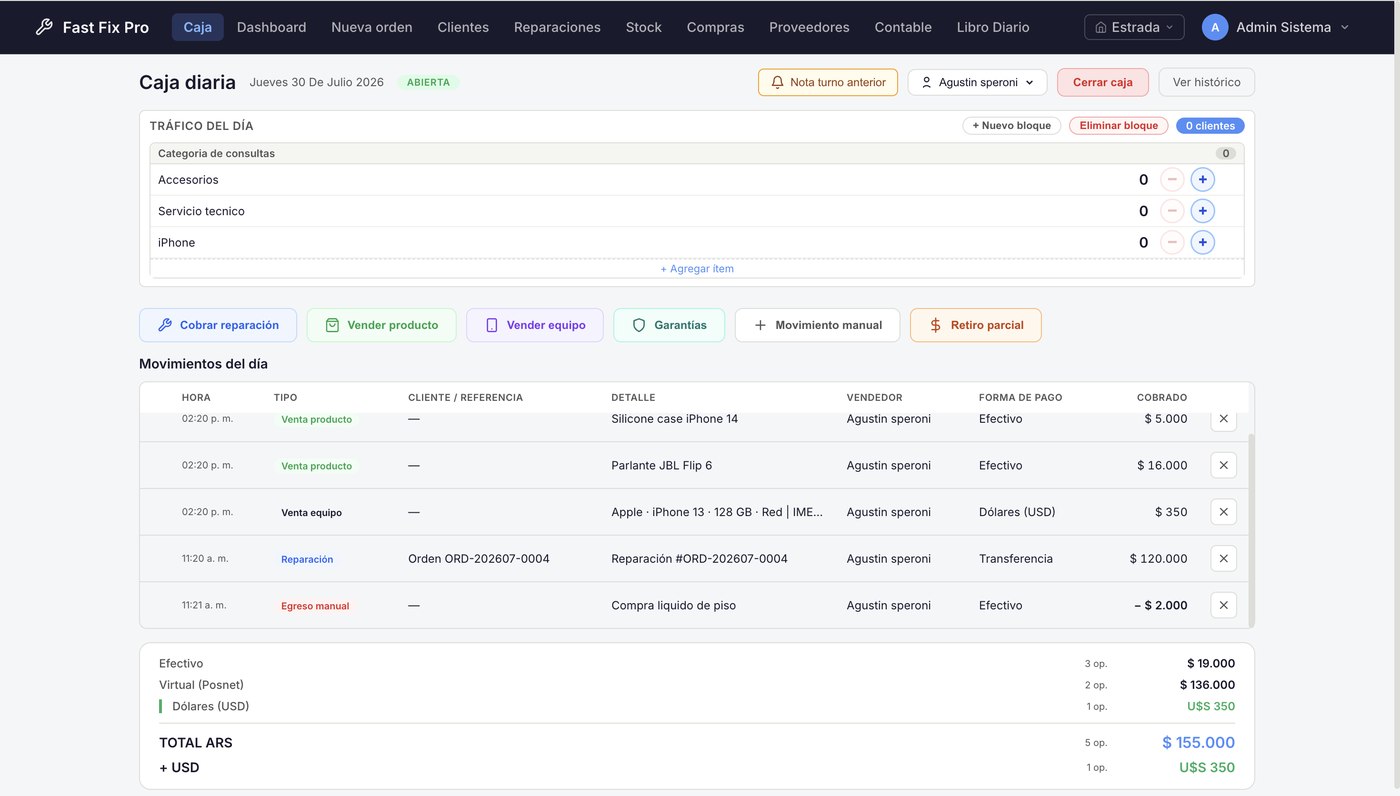1400x796 pixels.
Task: Increment the iPhone consultas count
Action: [1202, 242]
